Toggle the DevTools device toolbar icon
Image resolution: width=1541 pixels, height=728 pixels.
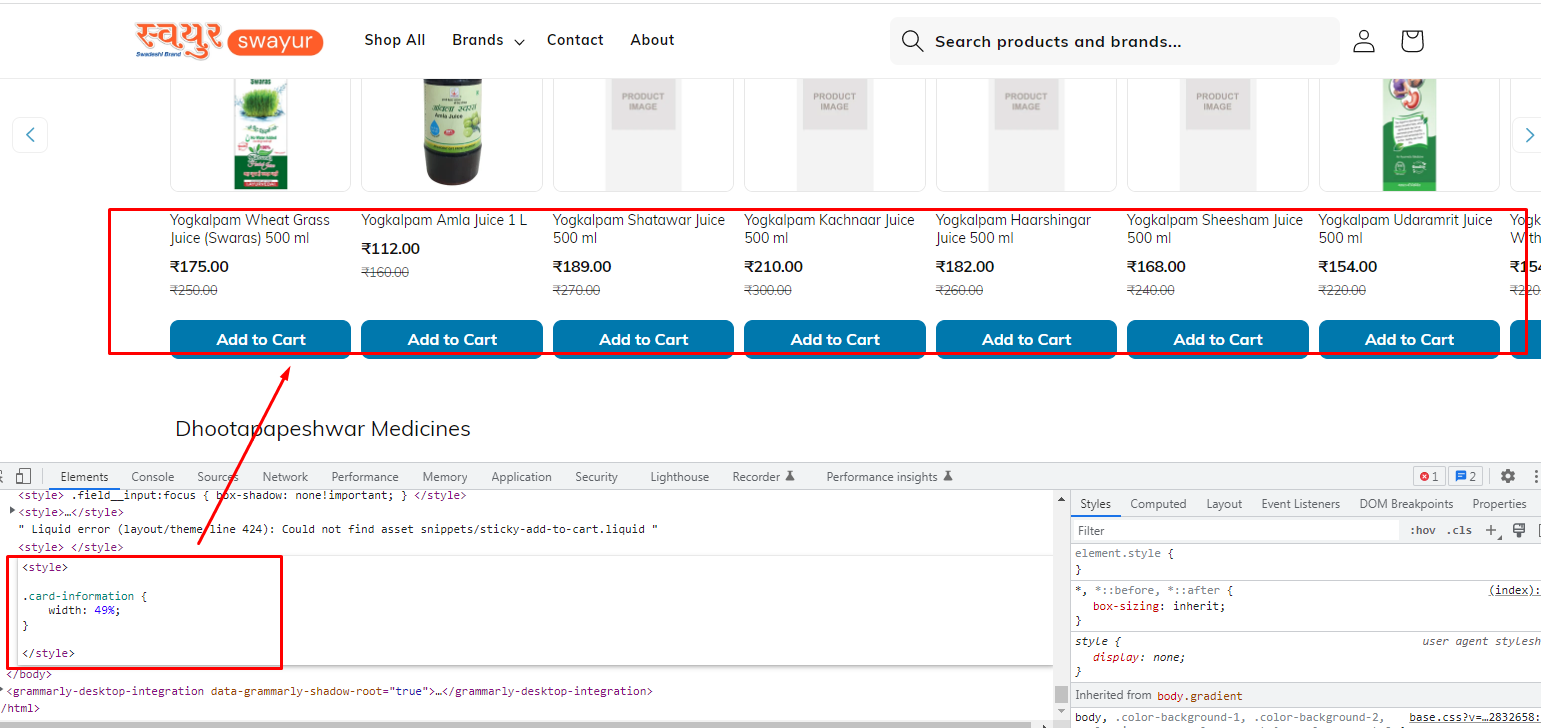[x=24, y=476]
